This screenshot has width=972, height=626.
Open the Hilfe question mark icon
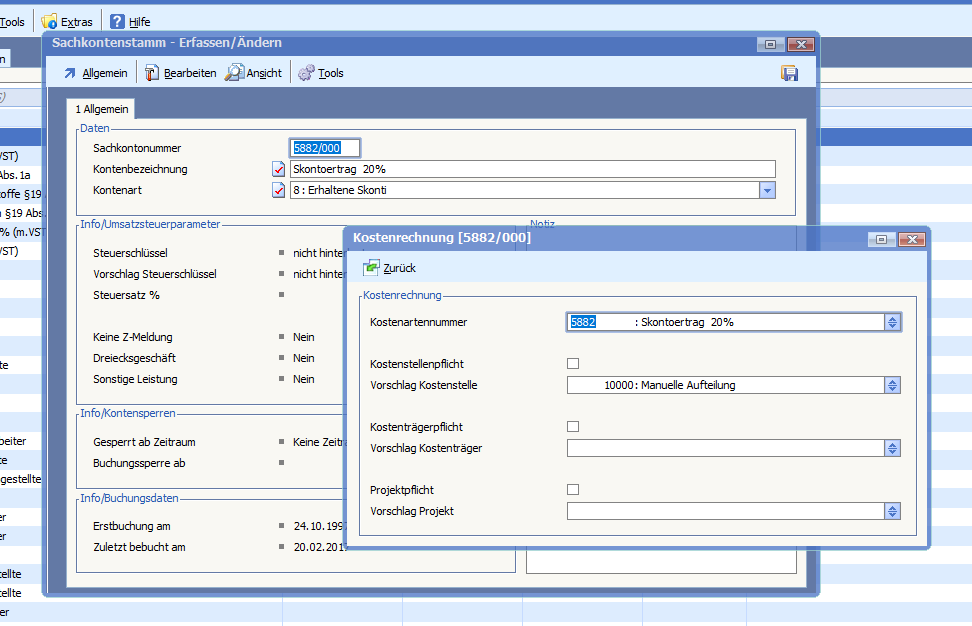118,21
